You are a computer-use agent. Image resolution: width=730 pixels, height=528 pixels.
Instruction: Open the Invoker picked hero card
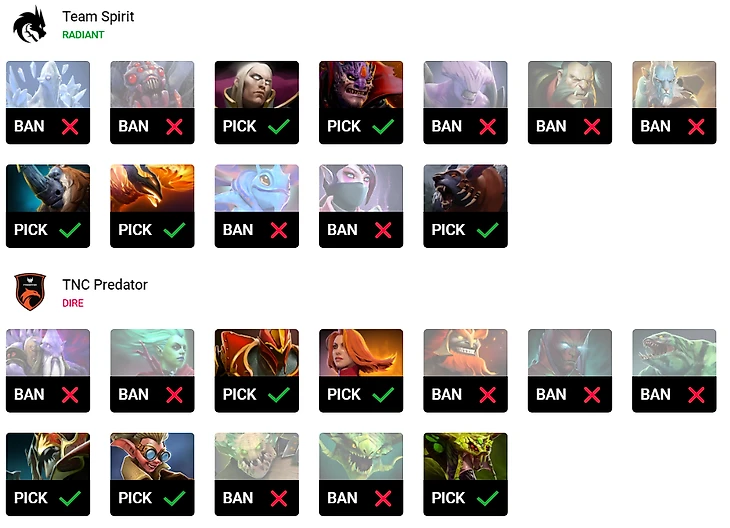(256, 85)
